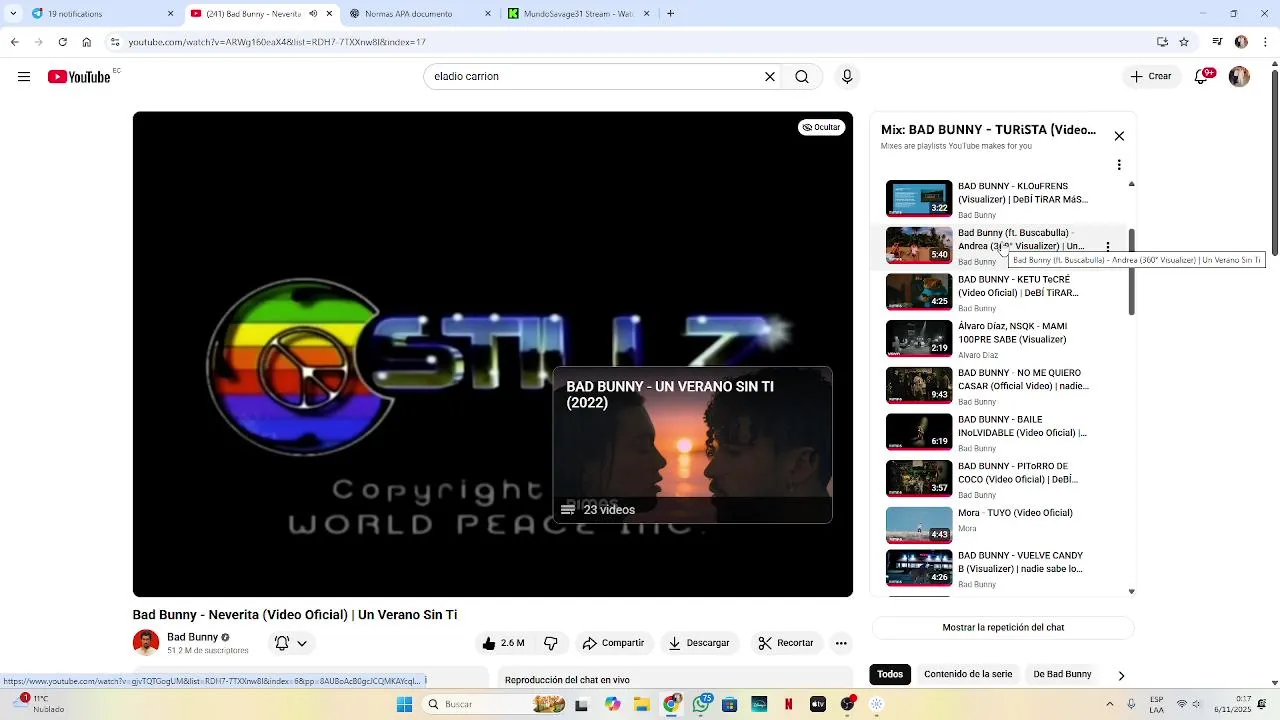Clear the search box text with X
1280x720 pixels.
(770, 77)
